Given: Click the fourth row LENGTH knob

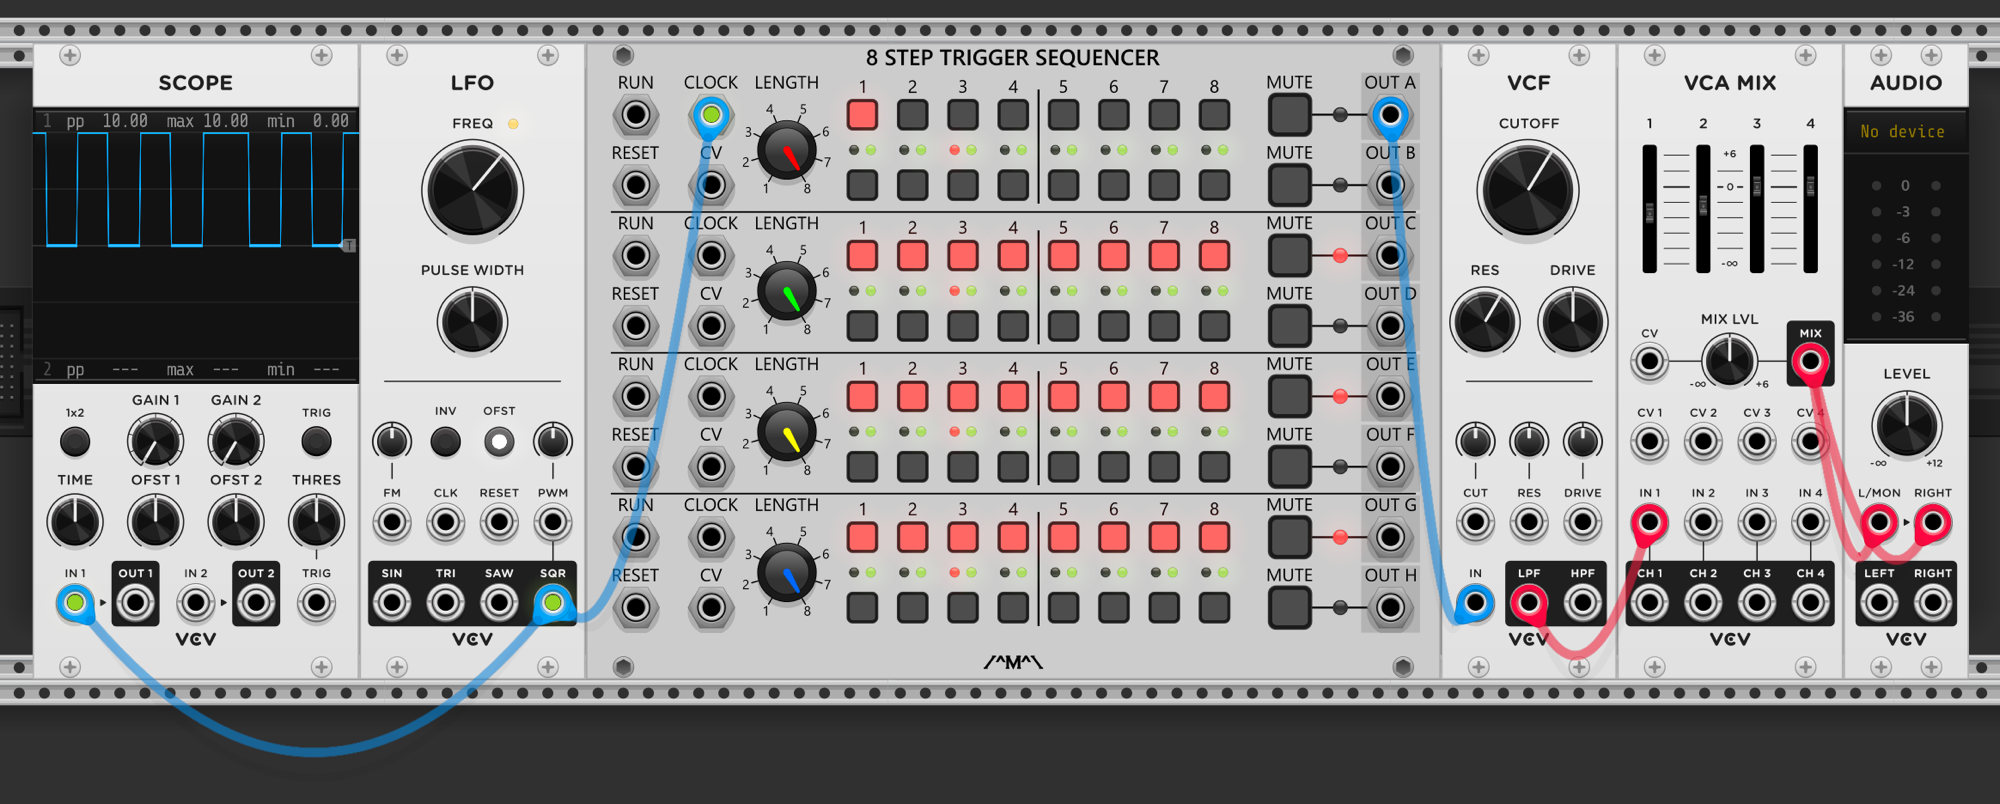Looking at the screenshot, I should point(787,573).
